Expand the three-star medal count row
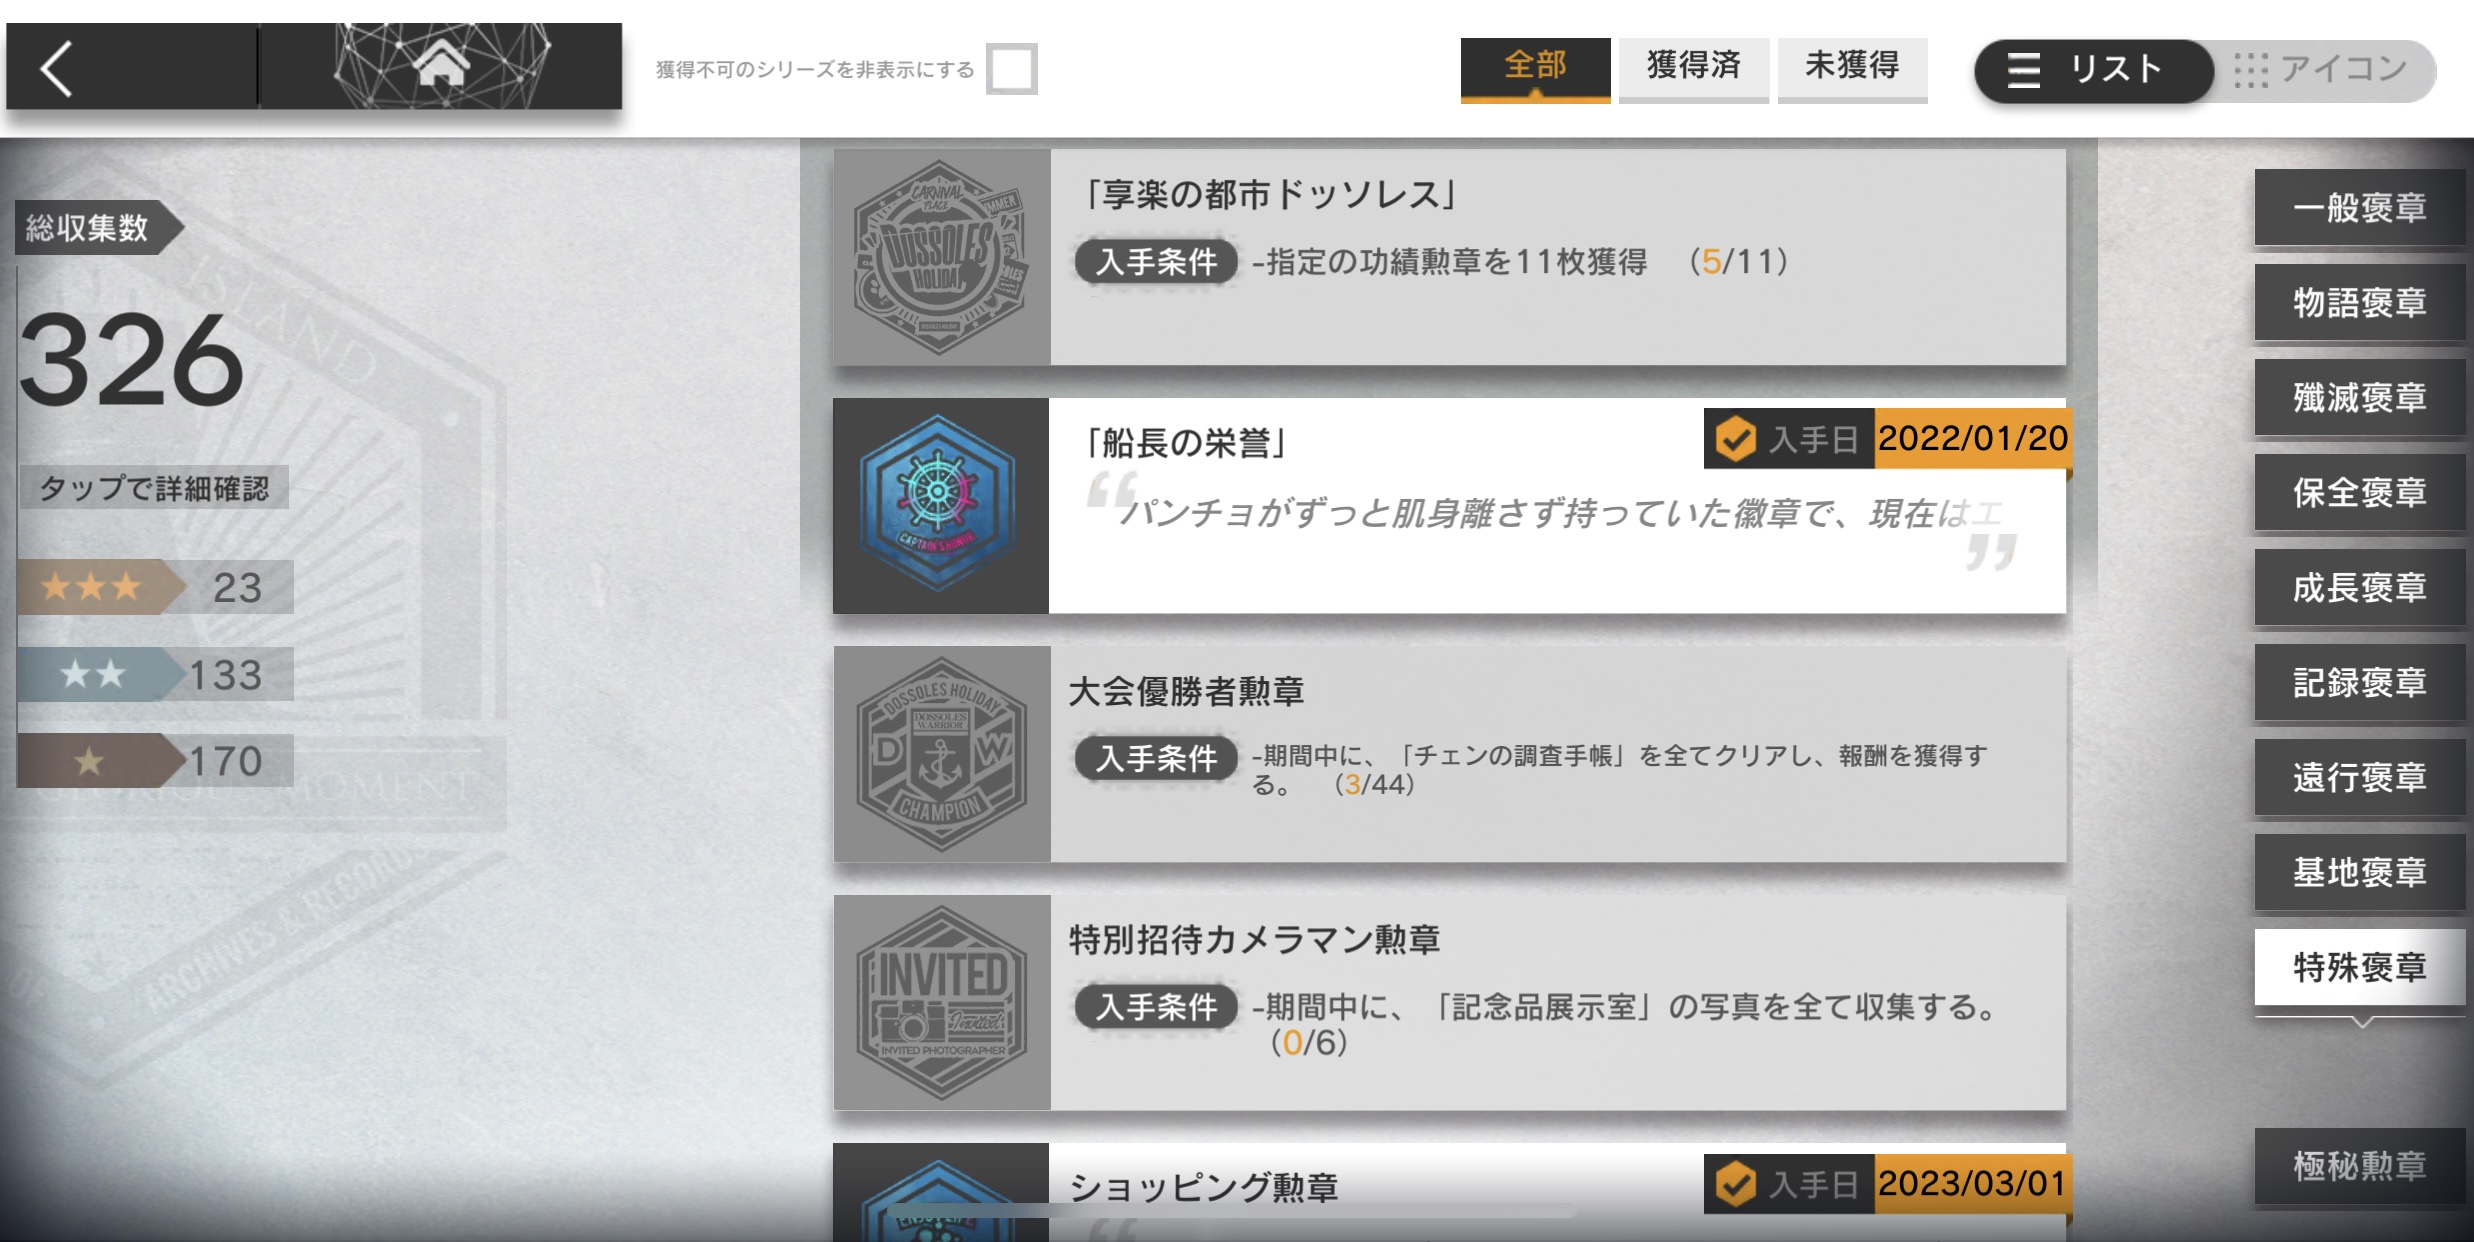This screenshot has width=2474, height=1242. pyautogui.click(x=155, y=587)
